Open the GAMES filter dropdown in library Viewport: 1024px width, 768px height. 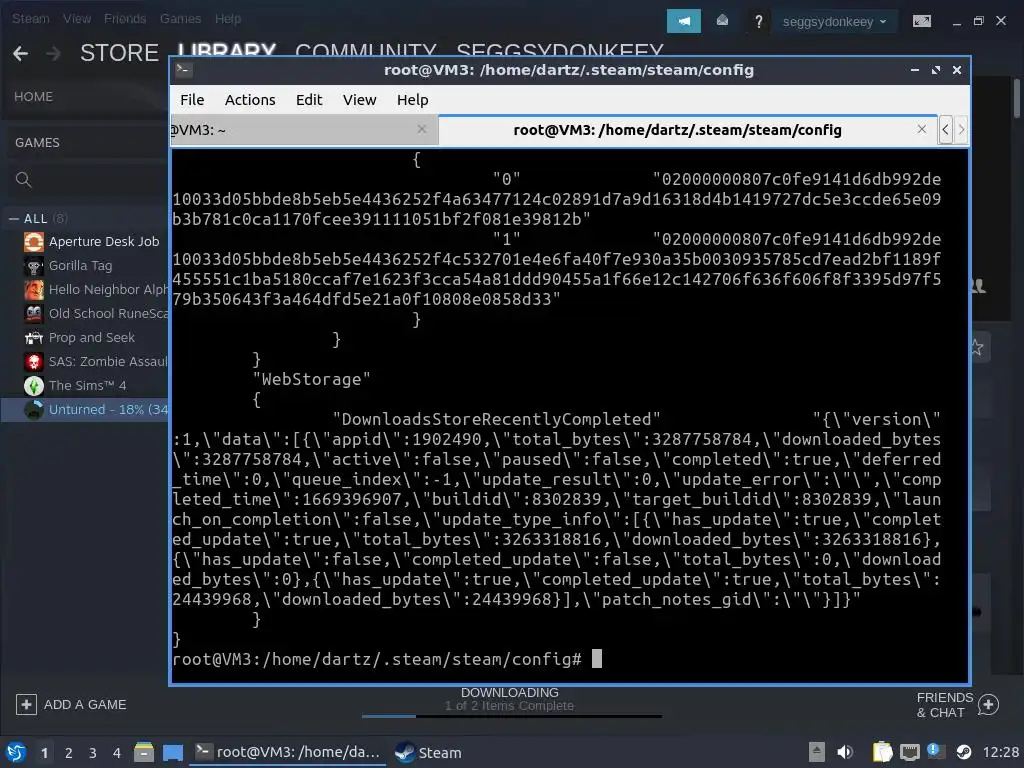click(37, 142)
